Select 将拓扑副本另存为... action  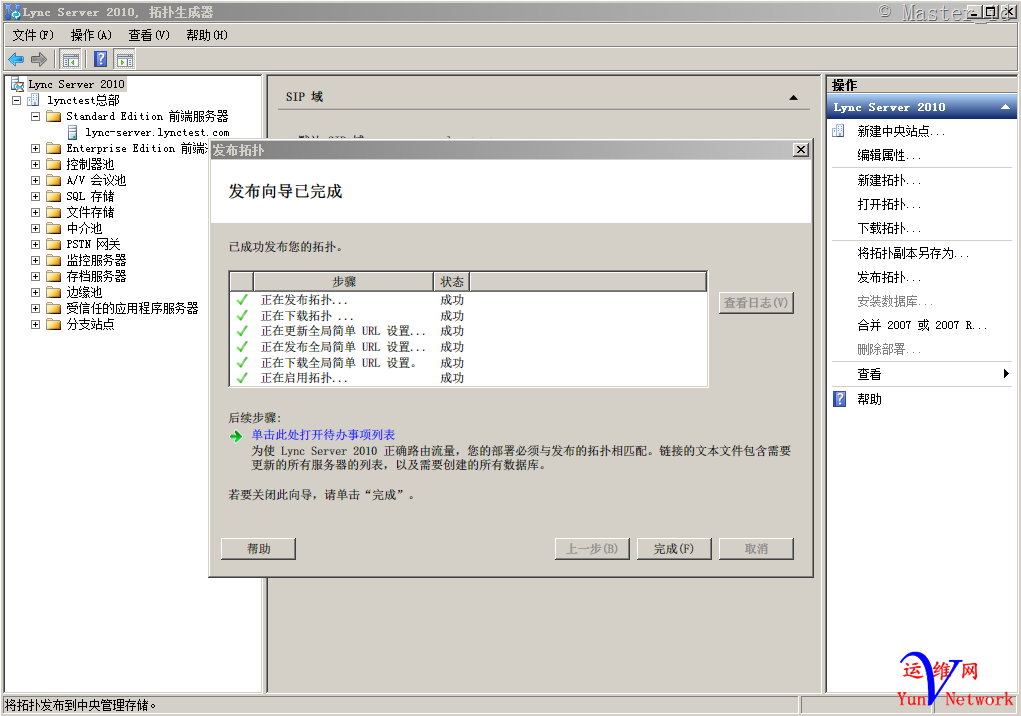[913, 253]
